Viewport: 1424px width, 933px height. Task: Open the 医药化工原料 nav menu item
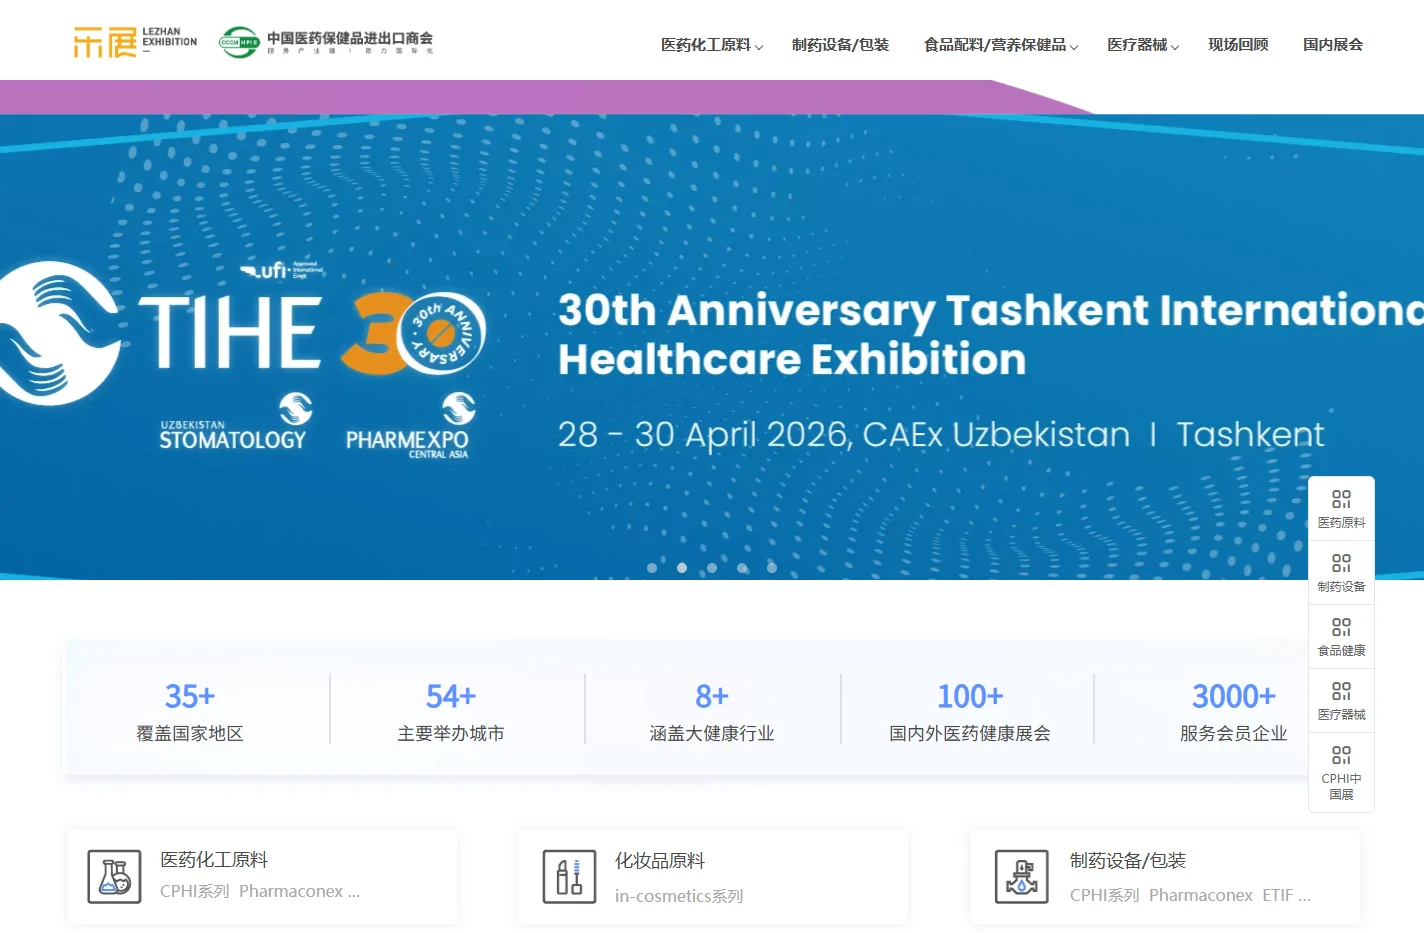point(706,45)
